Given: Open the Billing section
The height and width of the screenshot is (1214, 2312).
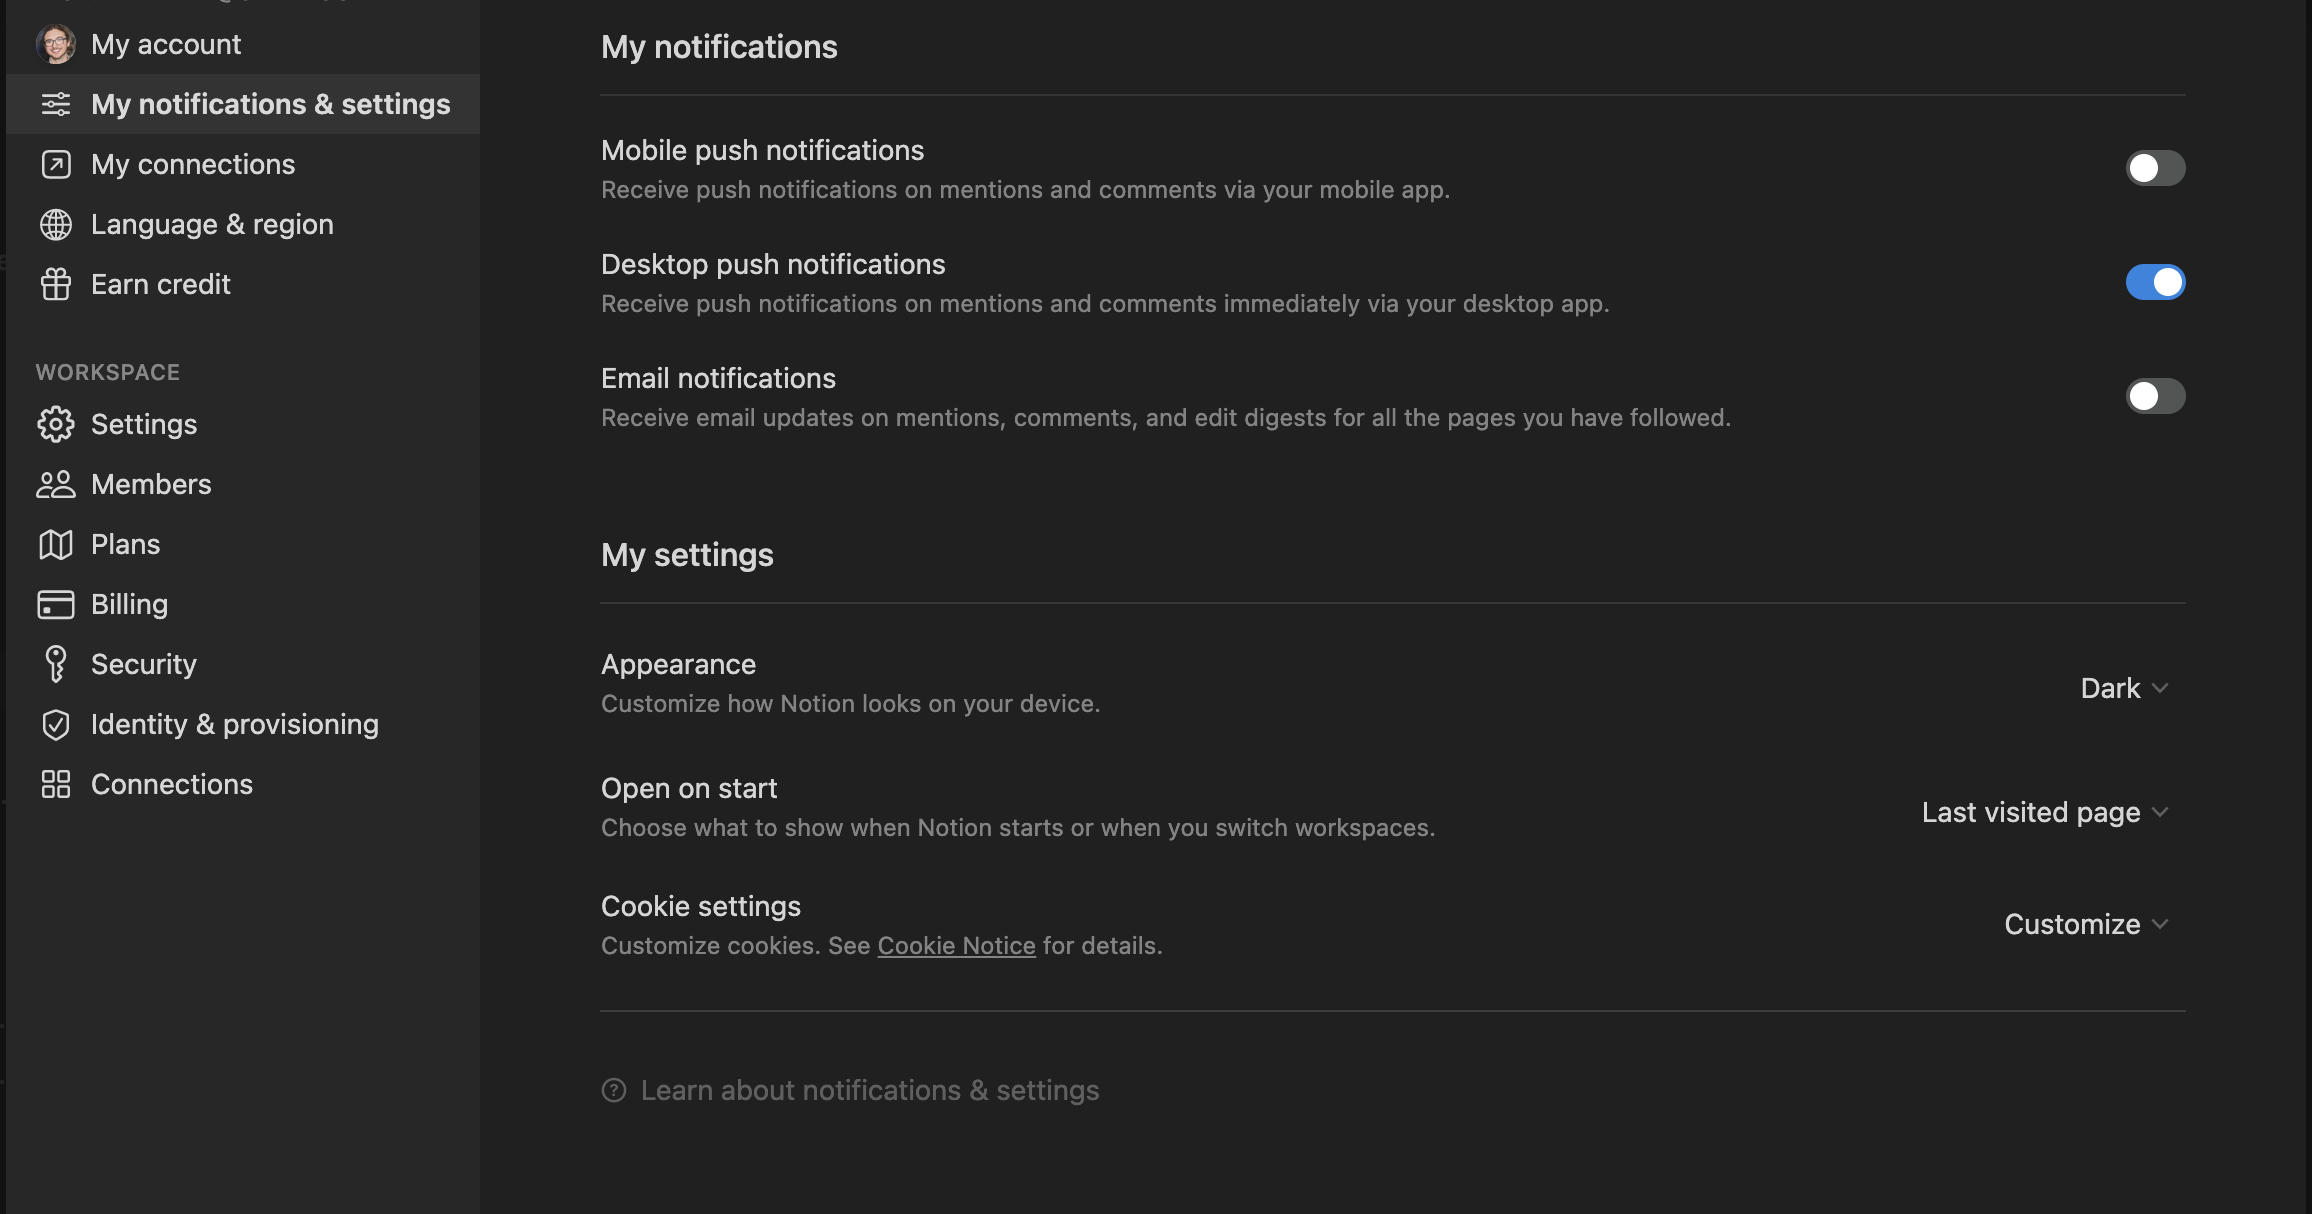Looking at the screenshot, I should 130,602.
